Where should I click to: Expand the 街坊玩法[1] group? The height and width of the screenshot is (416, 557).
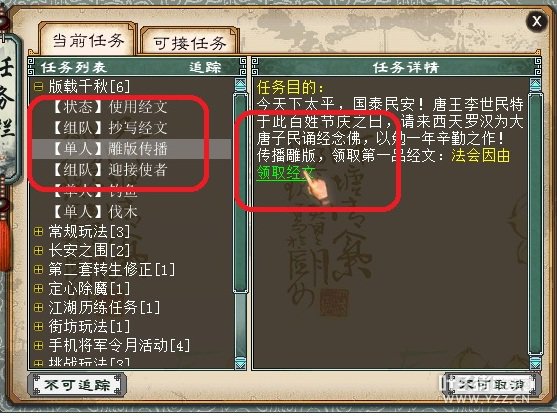[38, 326]
